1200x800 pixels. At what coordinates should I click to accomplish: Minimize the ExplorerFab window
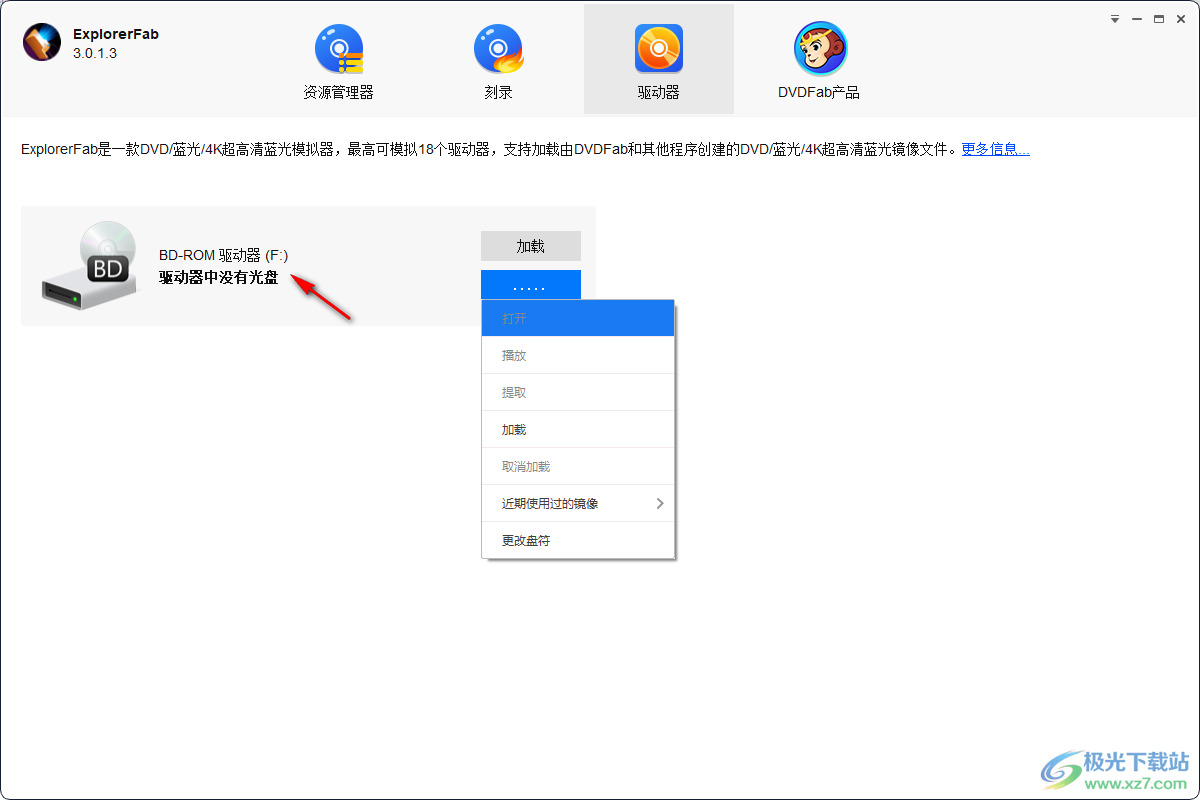point(1137,19)
